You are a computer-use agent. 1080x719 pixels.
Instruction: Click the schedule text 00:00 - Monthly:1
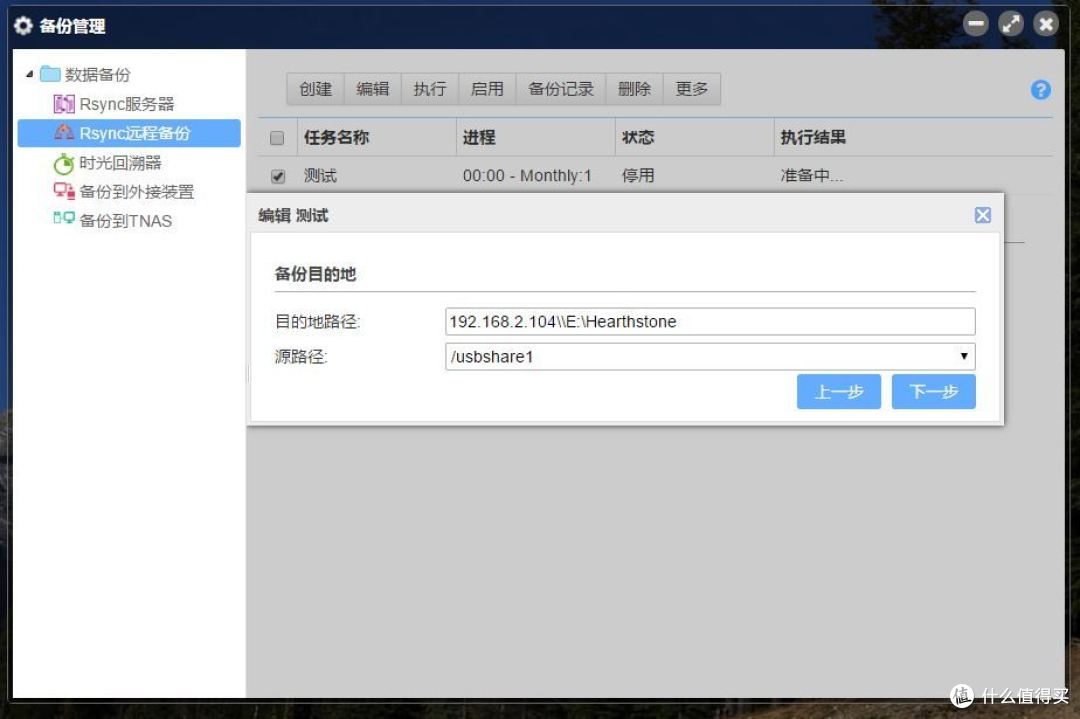pyautogui.click(x=527, y=176)
